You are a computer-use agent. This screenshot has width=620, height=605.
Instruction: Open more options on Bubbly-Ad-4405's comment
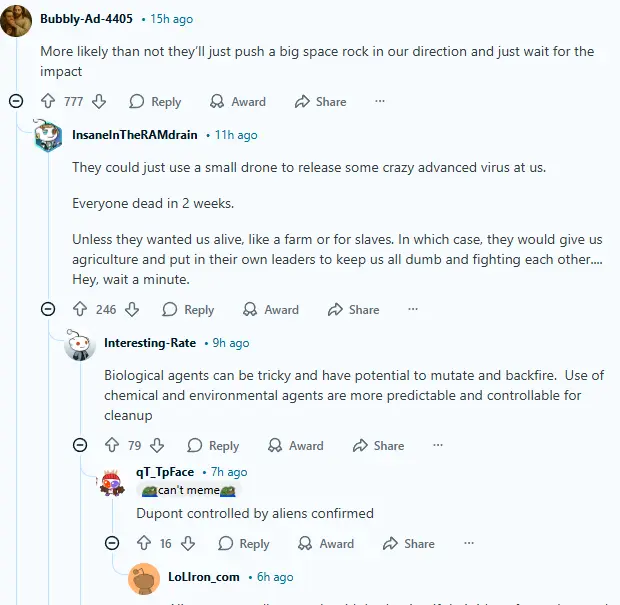[380, 101]
